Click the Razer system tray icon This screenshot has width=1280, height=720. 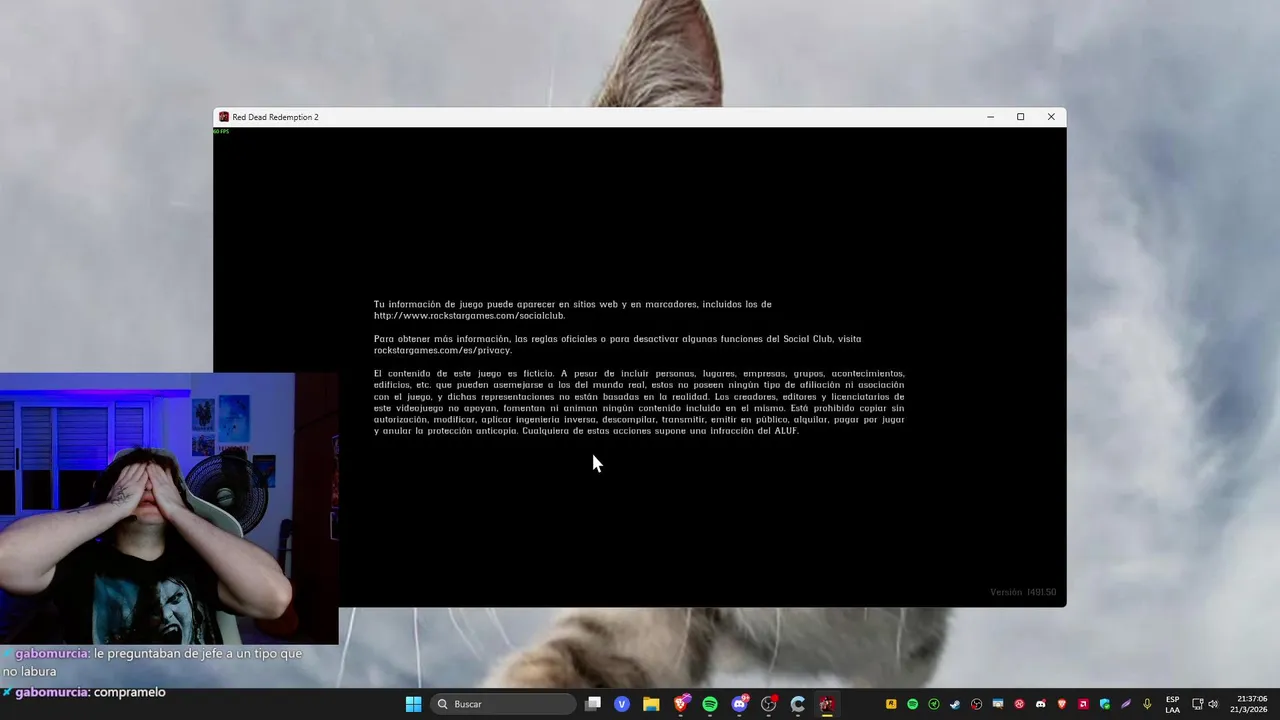click(934, 704)
